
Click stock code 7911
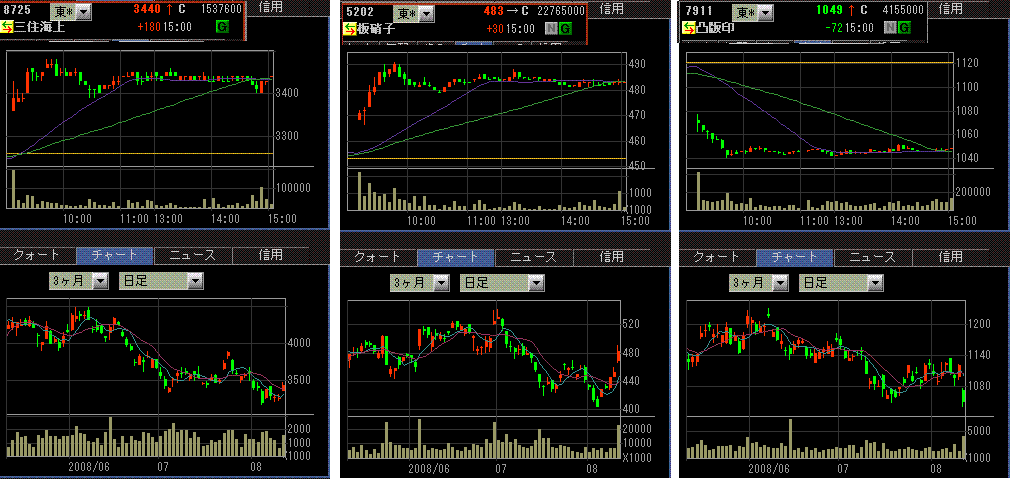(x=698, y=10)
